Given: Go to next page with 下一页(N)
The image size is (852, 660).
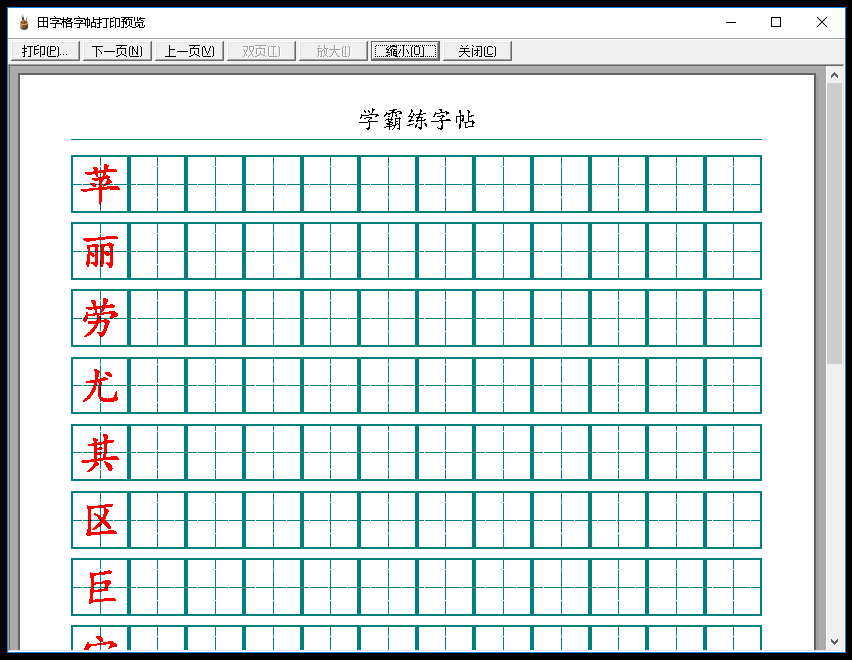Looking at the screenshot, I should 117,51.
